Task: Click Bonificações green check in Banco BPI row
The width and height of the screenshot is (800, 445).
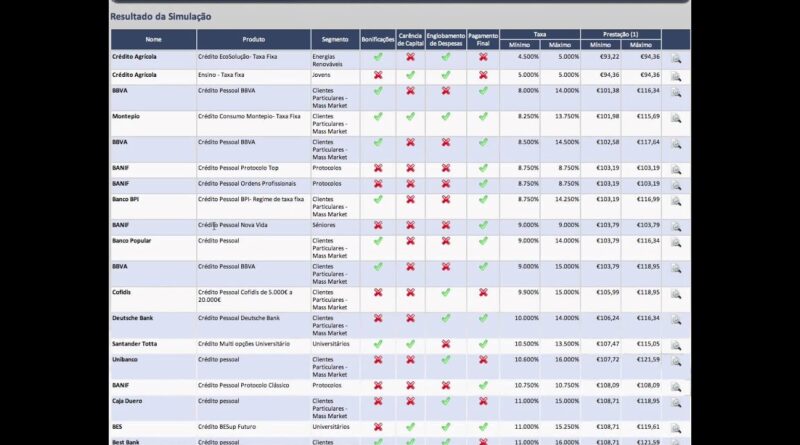Action: [x=378, y=200]
